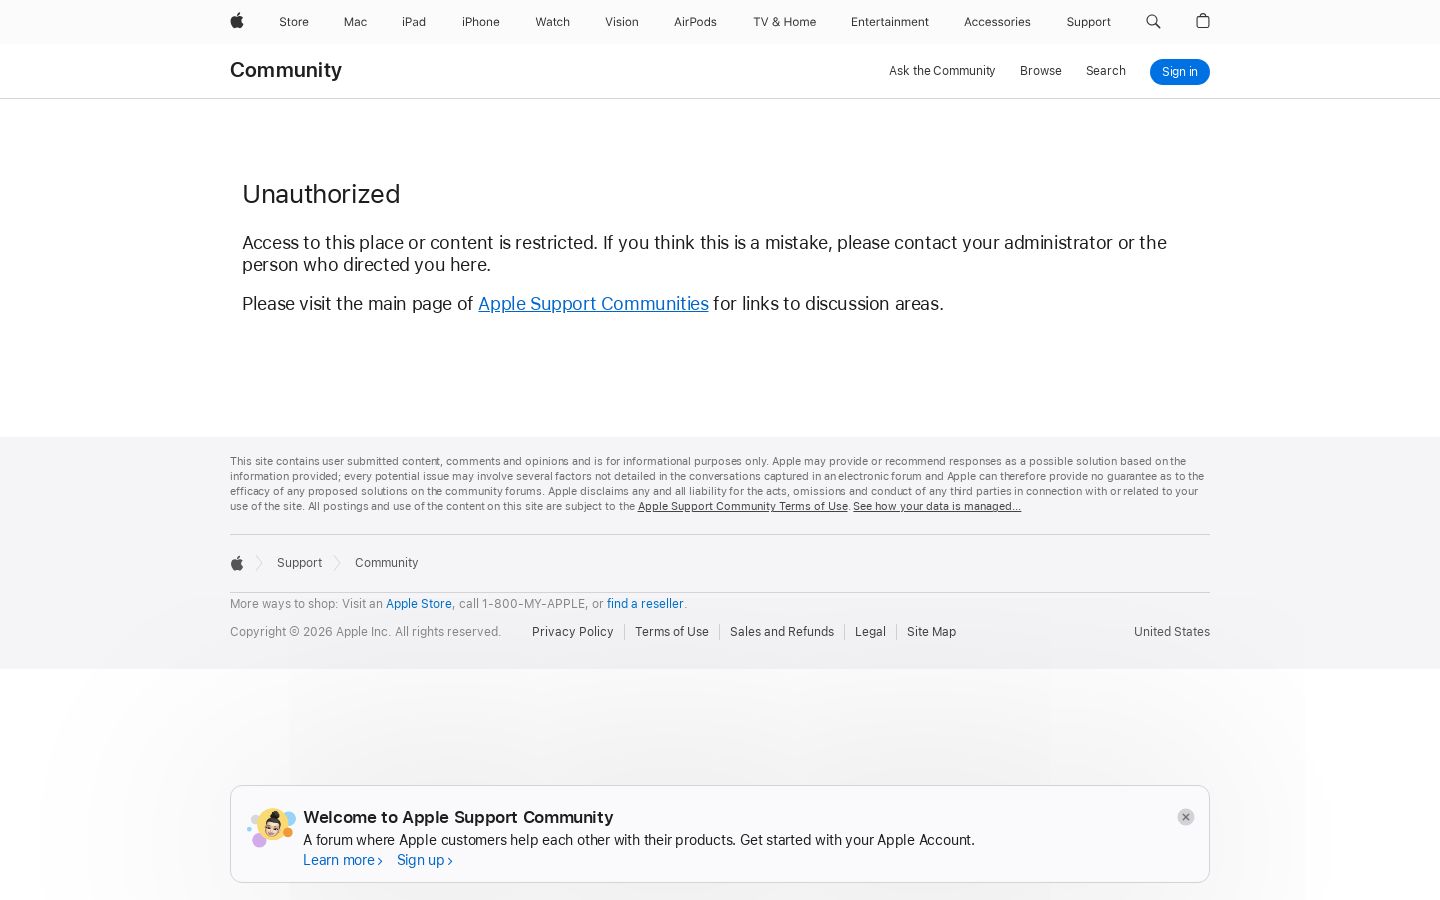This screenshot has width=1440, height=900.
Task: Open the AirPods menu
Action: (x=695, y=22)
